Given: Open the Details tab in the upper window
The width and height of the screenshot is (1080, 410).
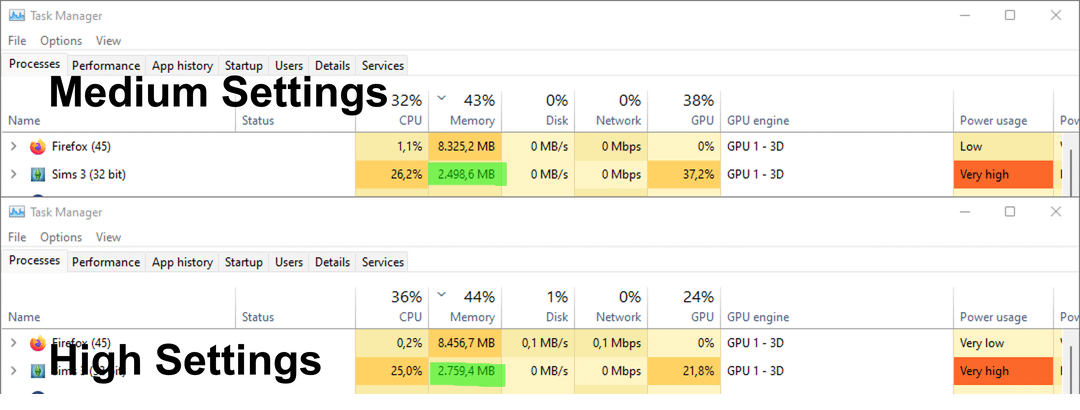Looking at the screenshot, I should pyautogui.click(x=332, y=66).
